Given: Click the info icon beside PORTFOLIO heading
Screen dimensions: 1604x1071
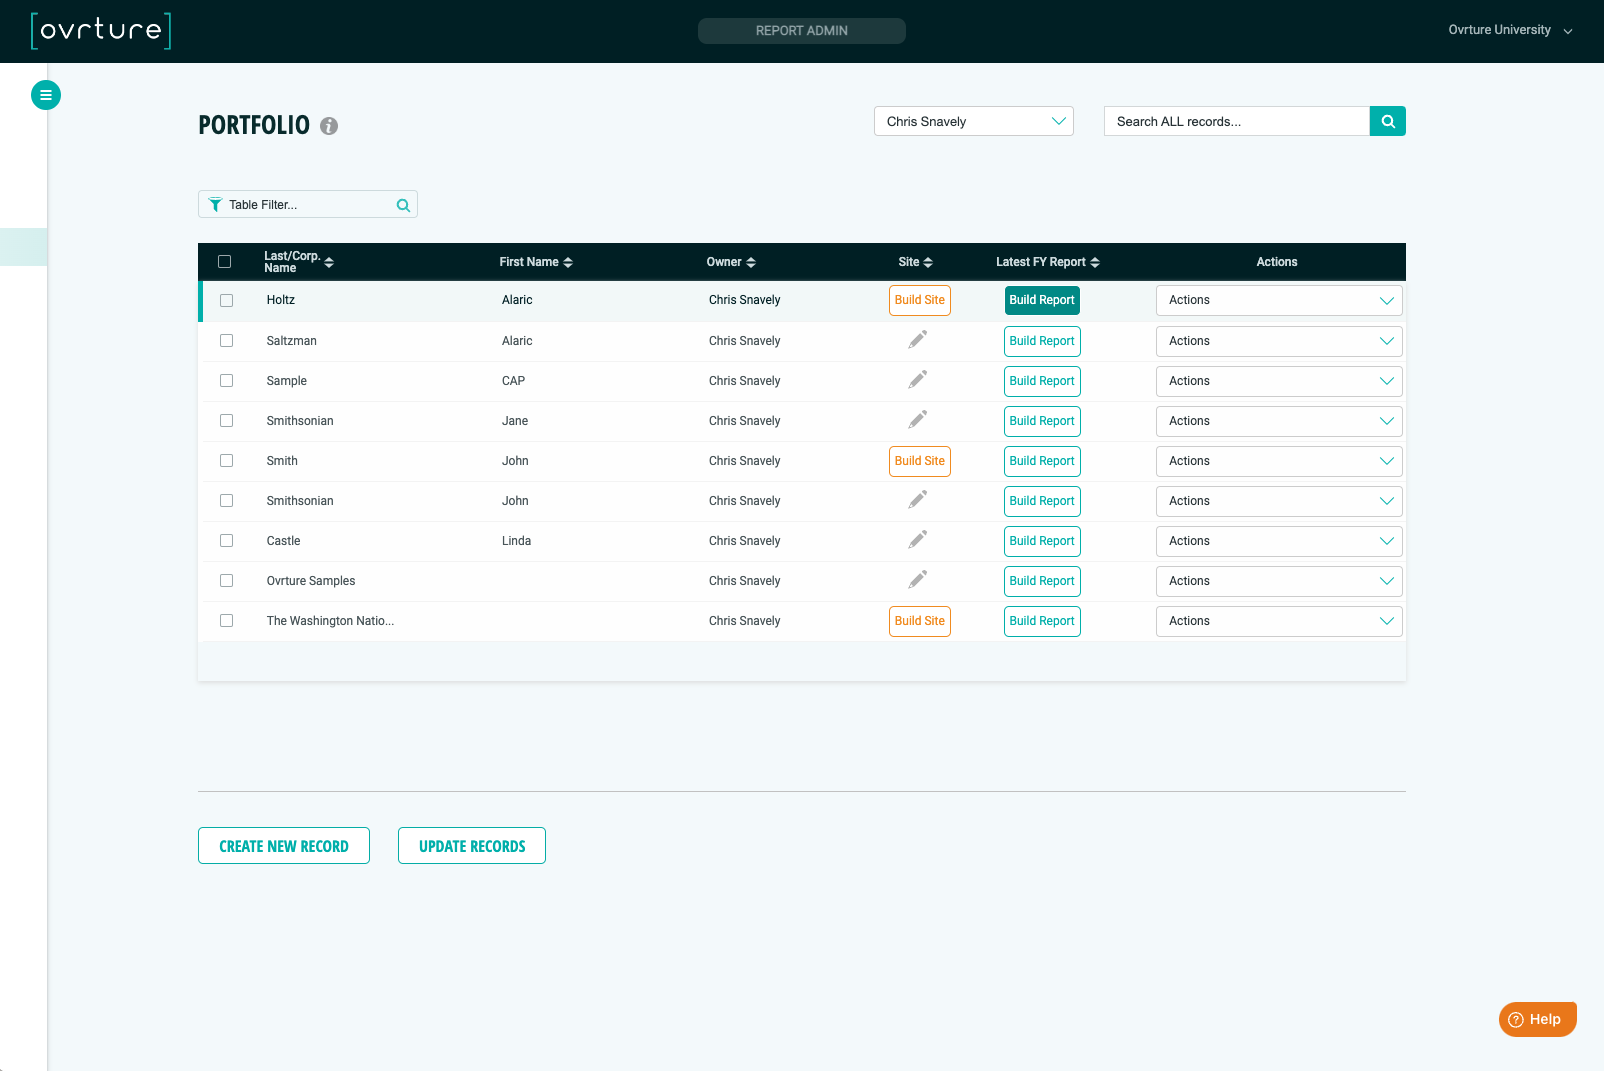Looking at the screenshot, I should [329, 126].
